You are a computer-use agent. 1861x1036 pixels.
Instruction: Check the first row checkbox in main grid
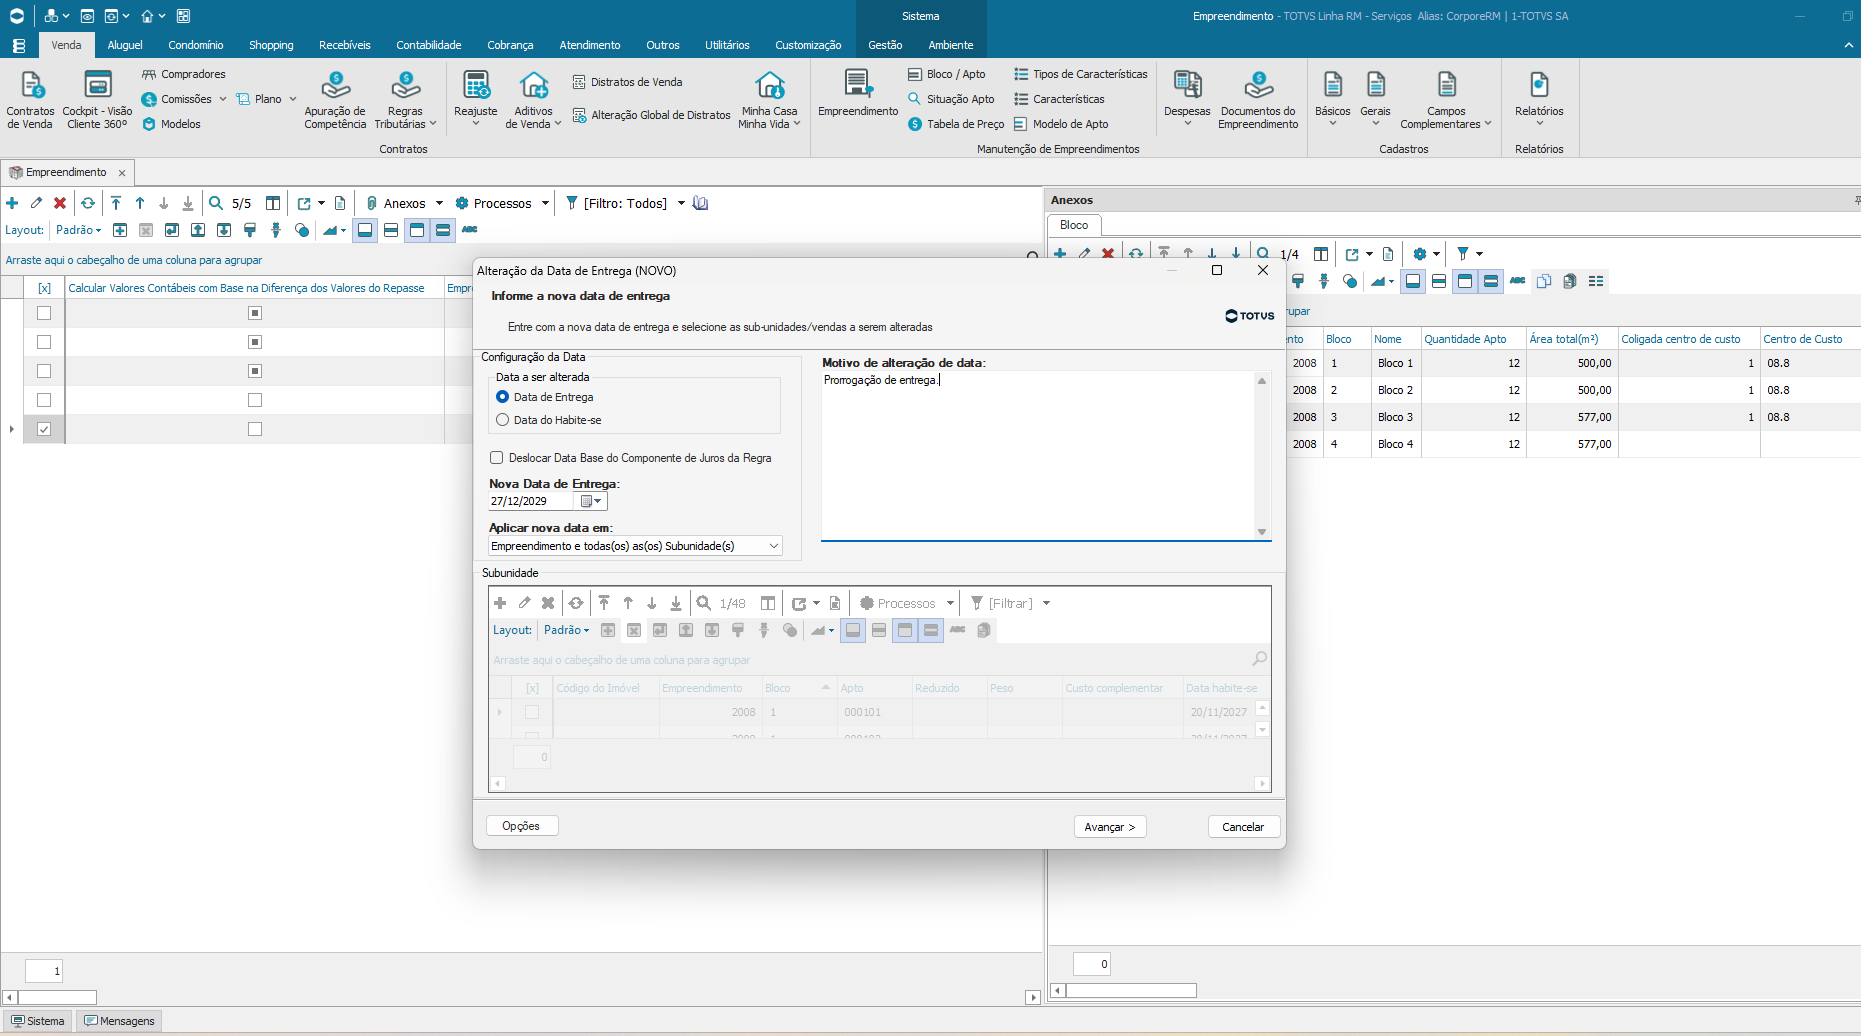pyautogui.click(x=44, y=313)
